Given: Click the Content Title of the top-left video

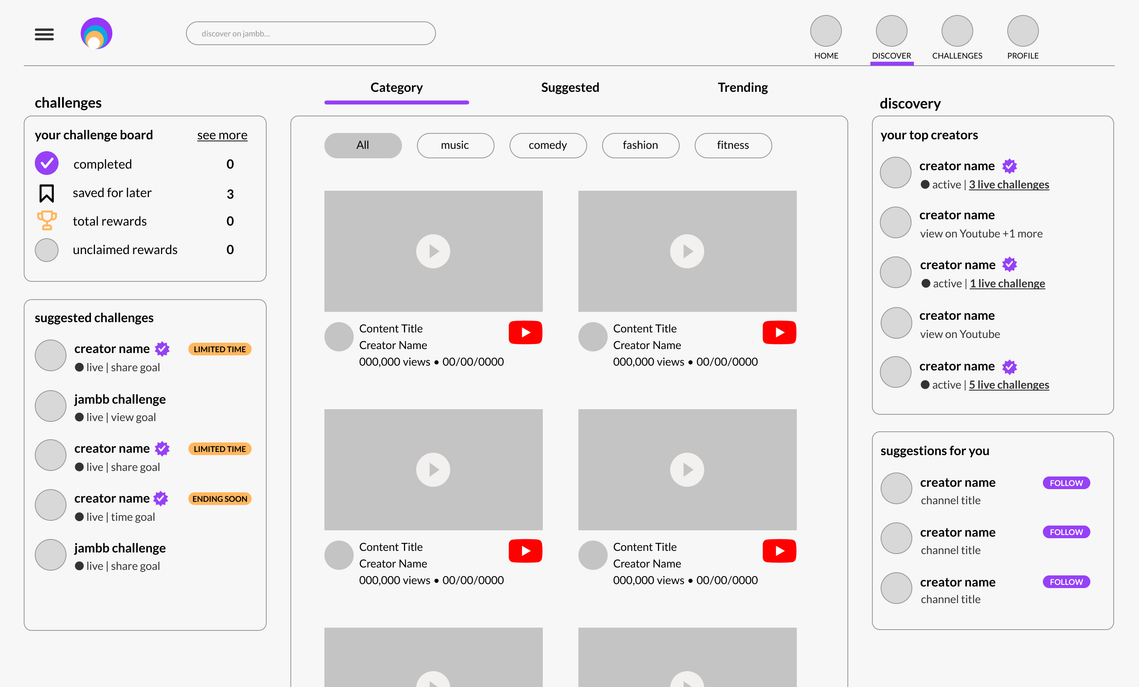Looking at the screenshot, I should [391, 328].
